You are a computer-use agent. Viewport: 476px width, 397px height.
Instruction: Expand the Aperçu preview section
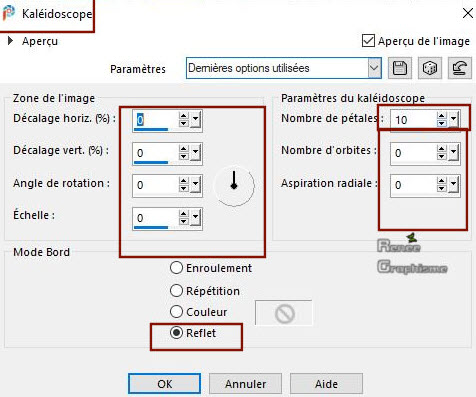tap(10, 41)
